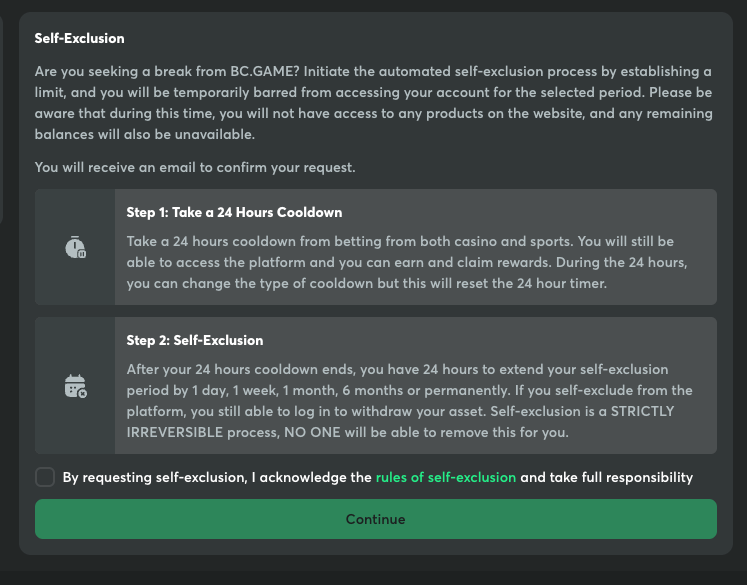Click the calendar exclusion icon in Step 2
The image size is (747, 585).
[75, 386]
